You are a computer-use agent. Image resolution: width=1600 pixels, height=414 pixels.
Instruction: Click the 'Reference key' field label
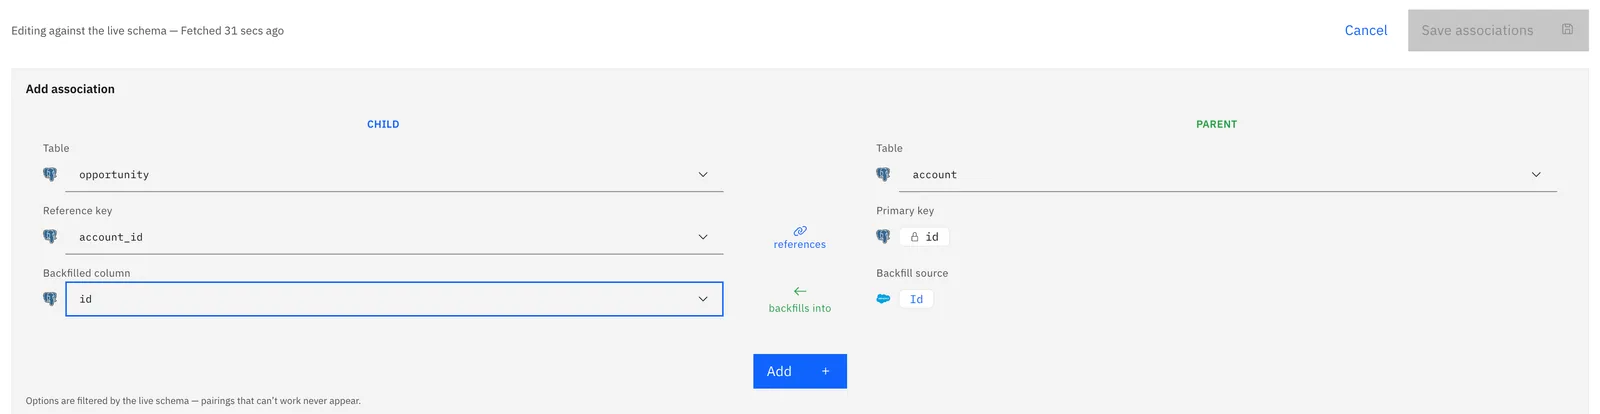pyautogui.click(x=78, y=211)
